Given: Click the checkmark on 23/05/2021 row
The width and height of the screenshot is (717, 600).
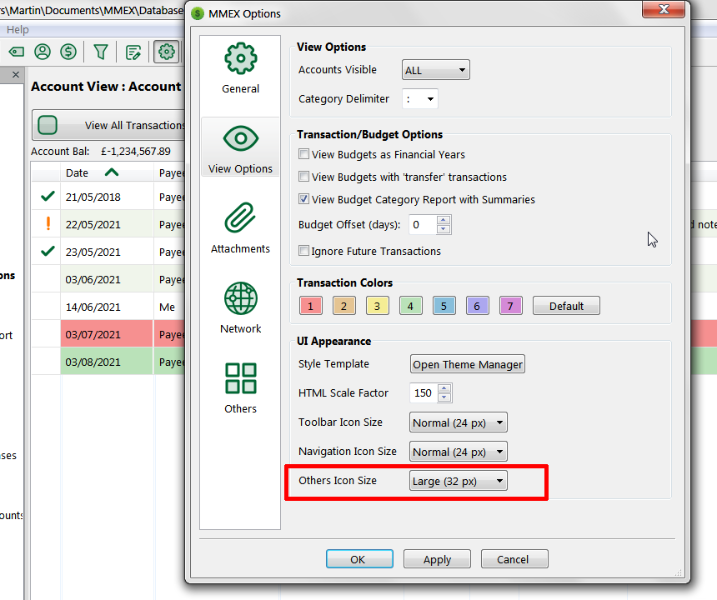Looking at the screenshot, I should 48,251.
